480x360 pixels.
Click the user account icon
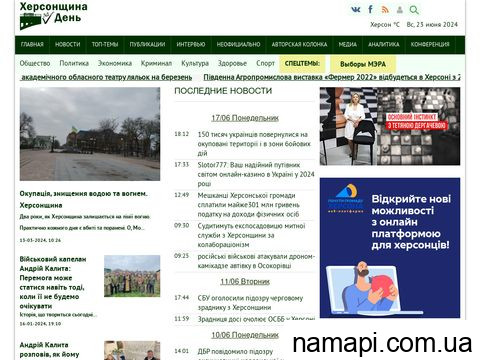[x=400, y=10]
